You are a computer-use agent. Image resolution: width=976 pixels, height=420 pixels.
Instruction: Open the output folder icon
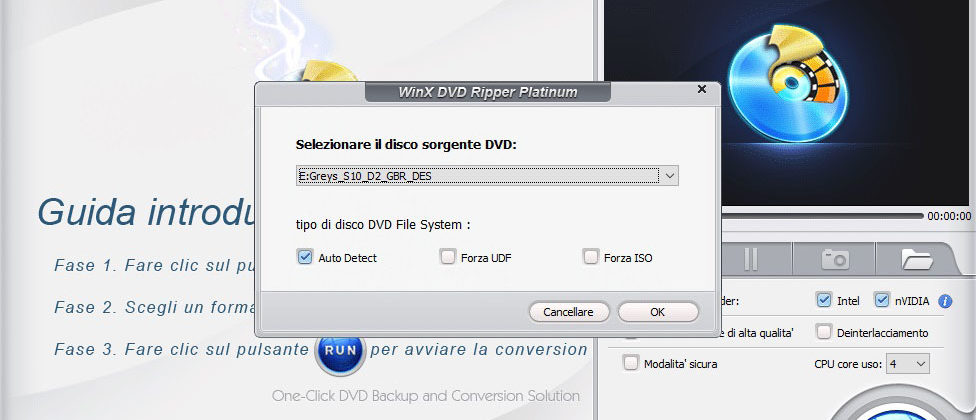pyautogui.click(x=917, y=259)
